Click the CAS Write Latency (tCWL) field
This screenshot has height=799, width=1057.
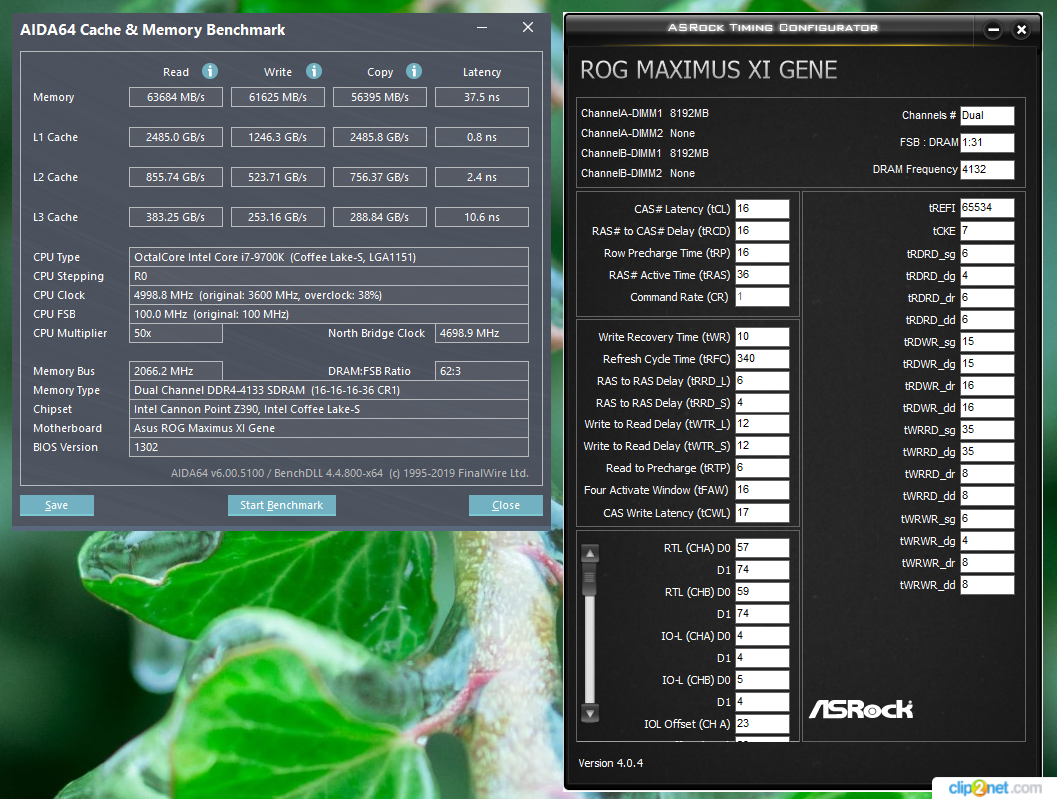(x=762, y=513)
